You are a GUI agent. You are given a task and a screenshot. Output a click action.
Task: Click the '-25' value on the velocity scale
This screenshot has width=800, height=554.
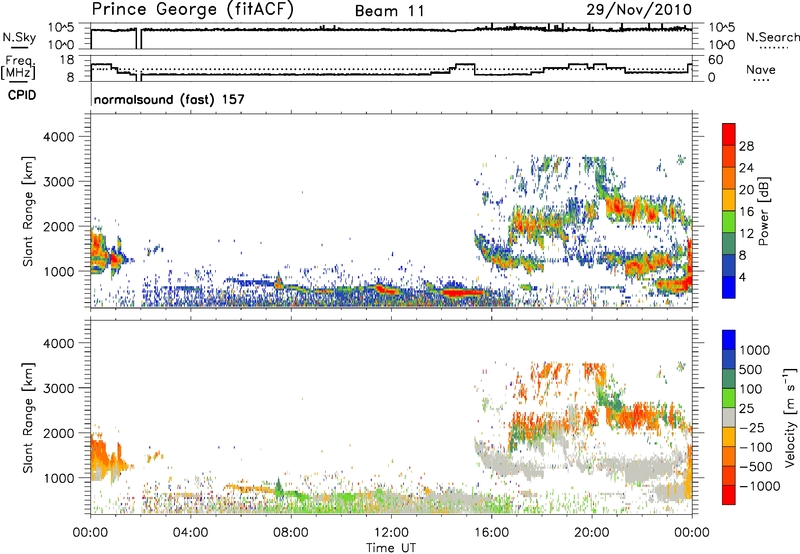[x=752, y=427]
